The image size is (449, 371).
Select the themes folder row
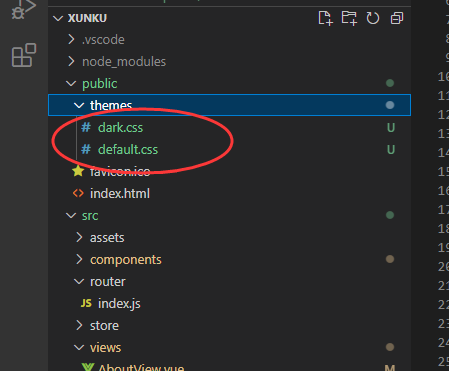click(x=229, y=105)
